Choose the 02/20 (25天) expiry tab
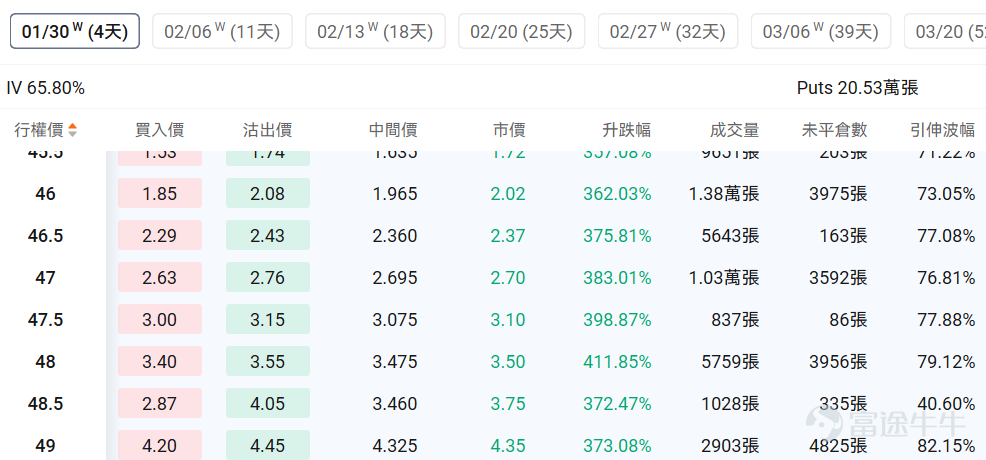 tap(521, 31)
